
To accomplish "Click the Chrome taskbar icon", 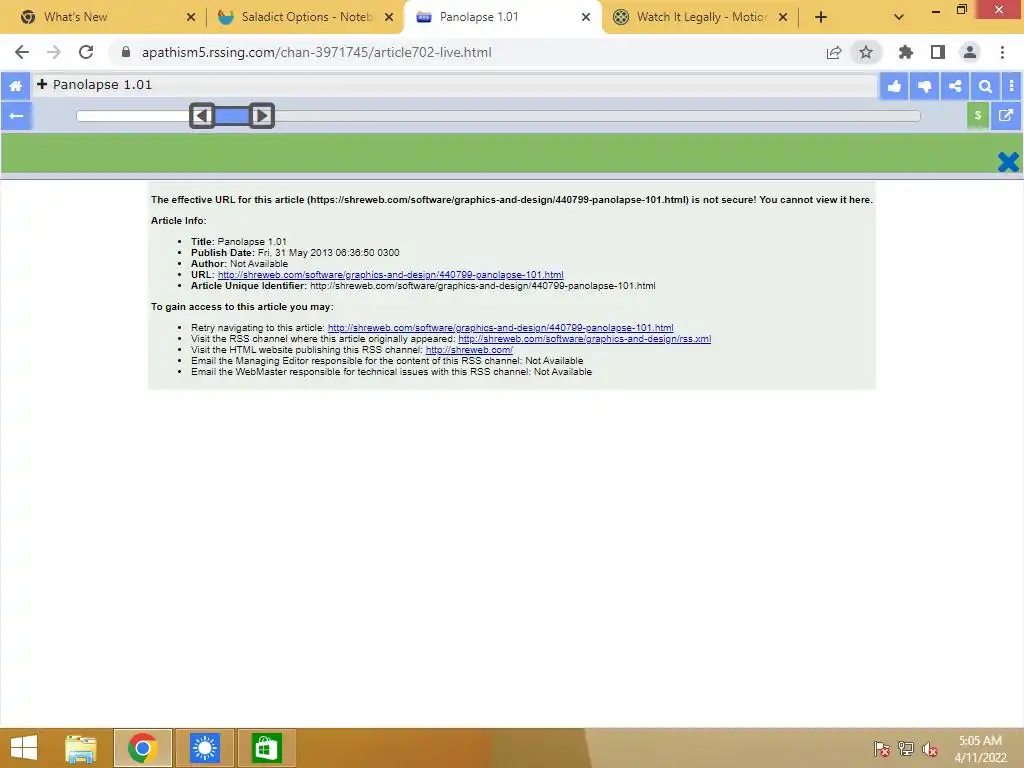I will click(x=143, y=748).
